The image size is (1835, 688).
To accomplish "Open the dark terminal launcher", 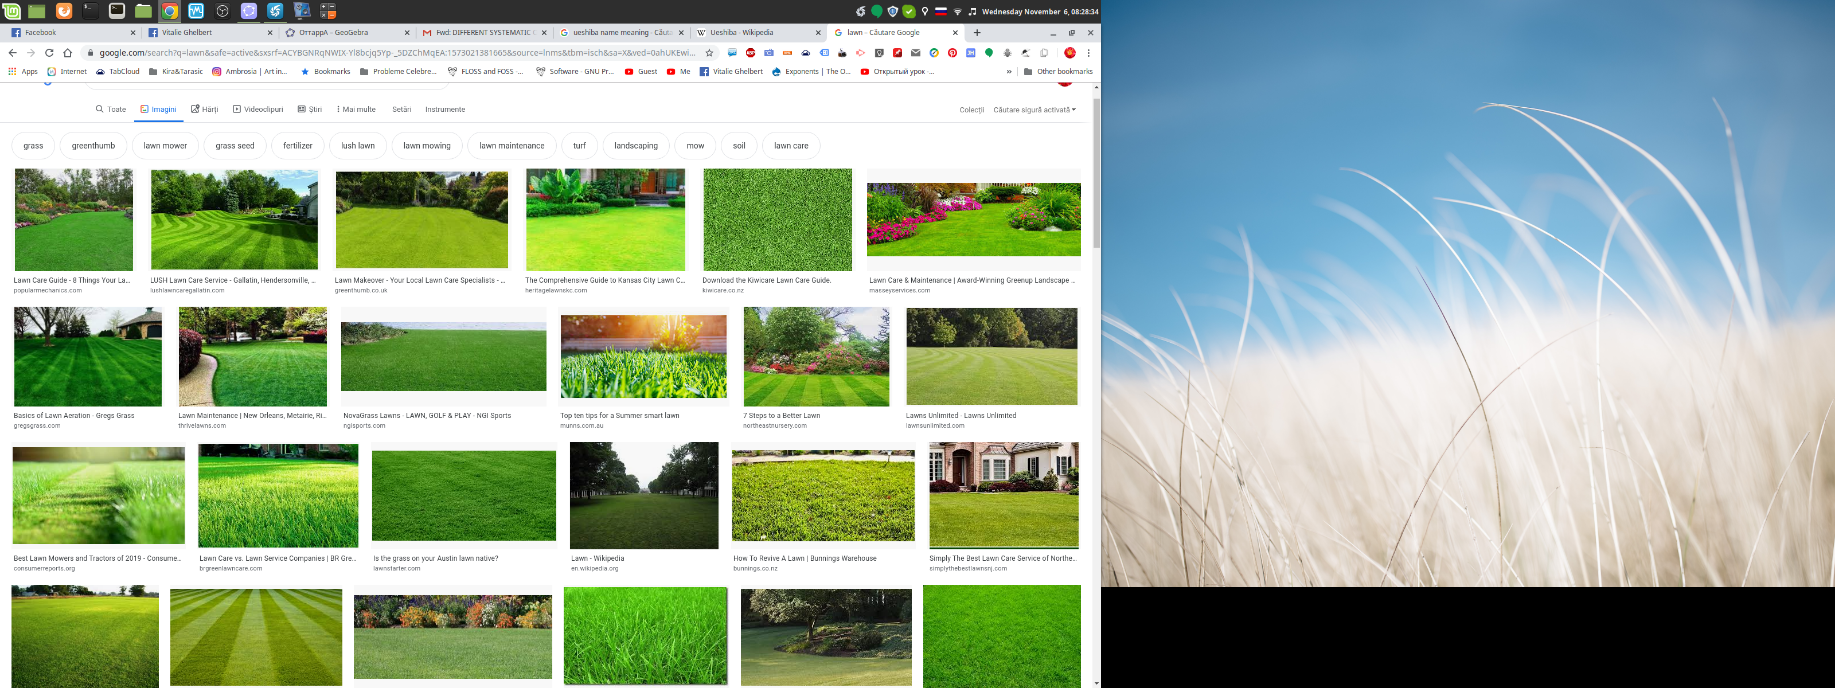I will (90, 11).
